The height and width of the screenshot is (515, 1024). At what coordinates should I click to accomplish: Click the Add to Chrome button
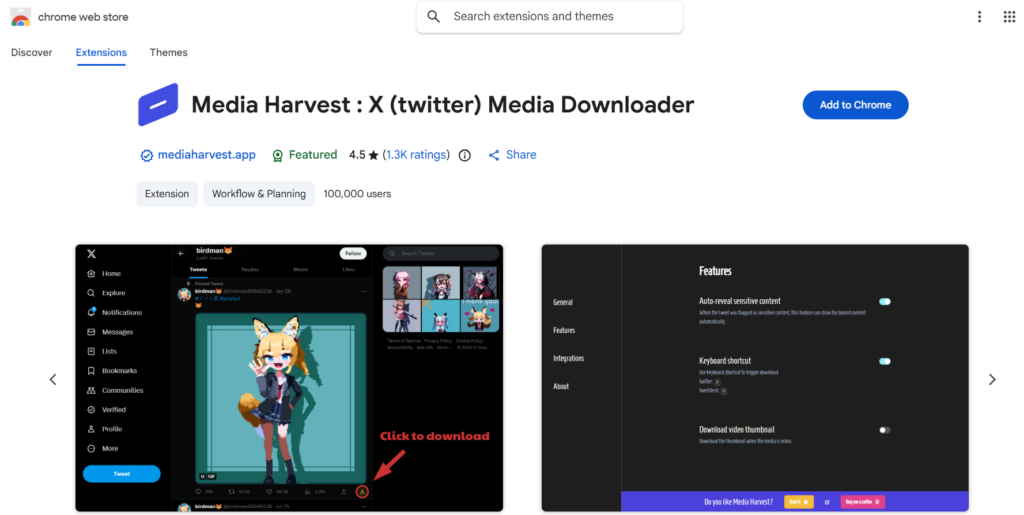(x=856, y=105)
